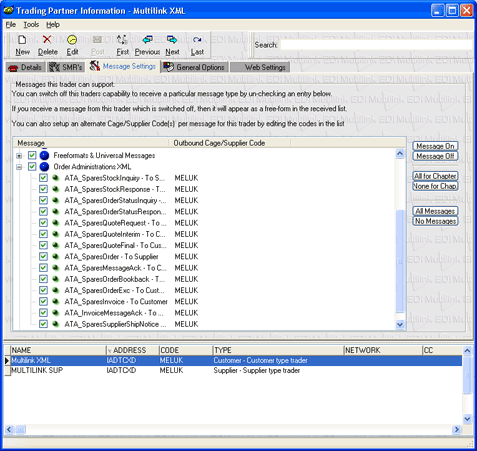The height and width of the screenshot is (451, 477).
Task: Click the No Messages button
Action: [x=435, y=221]
